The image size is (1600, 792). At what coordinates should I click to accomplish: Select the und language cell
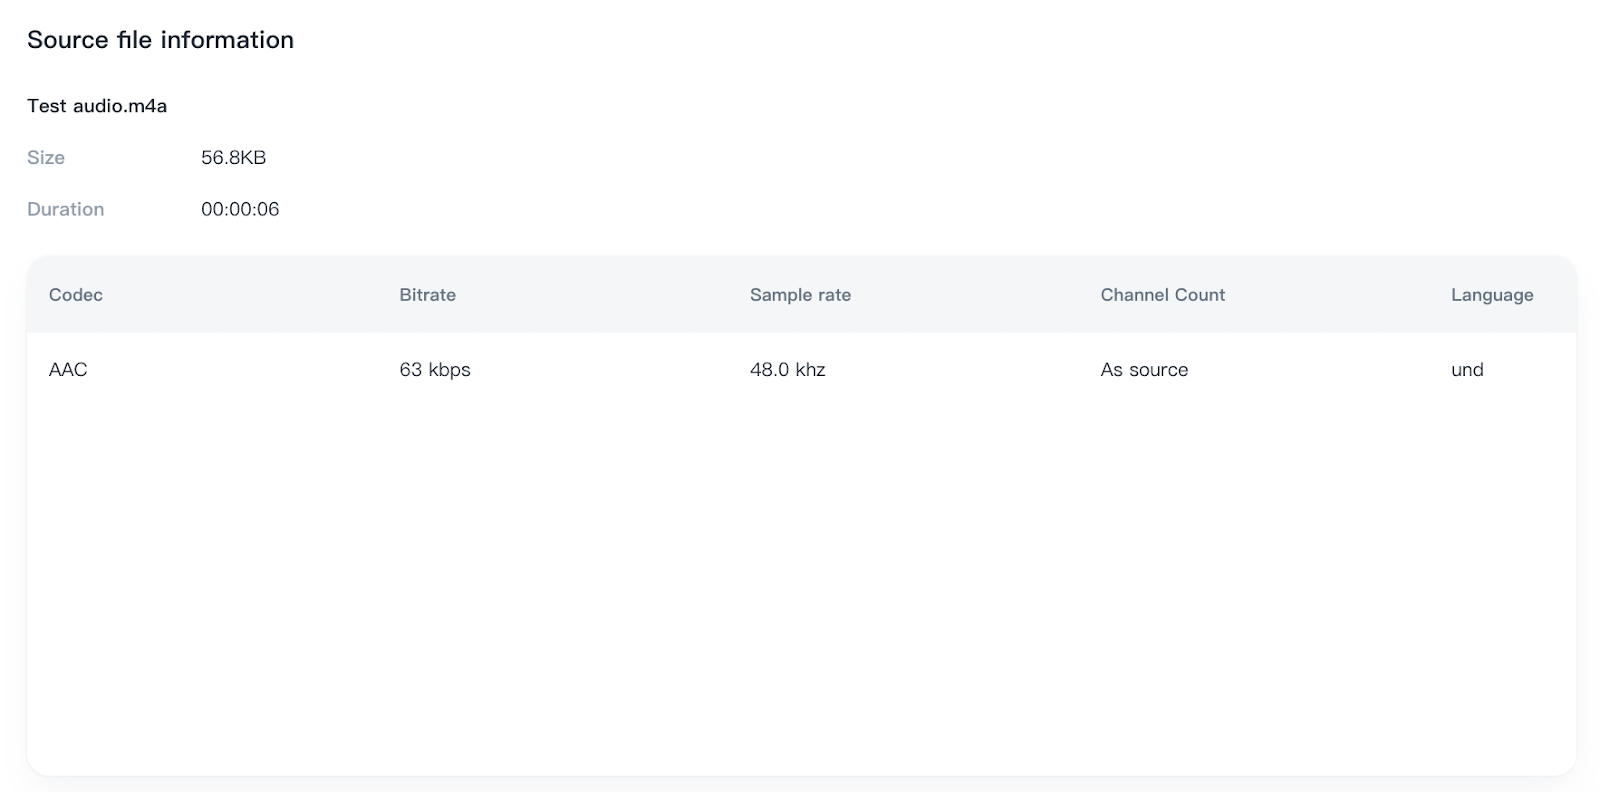click(x=1467, y=370)
